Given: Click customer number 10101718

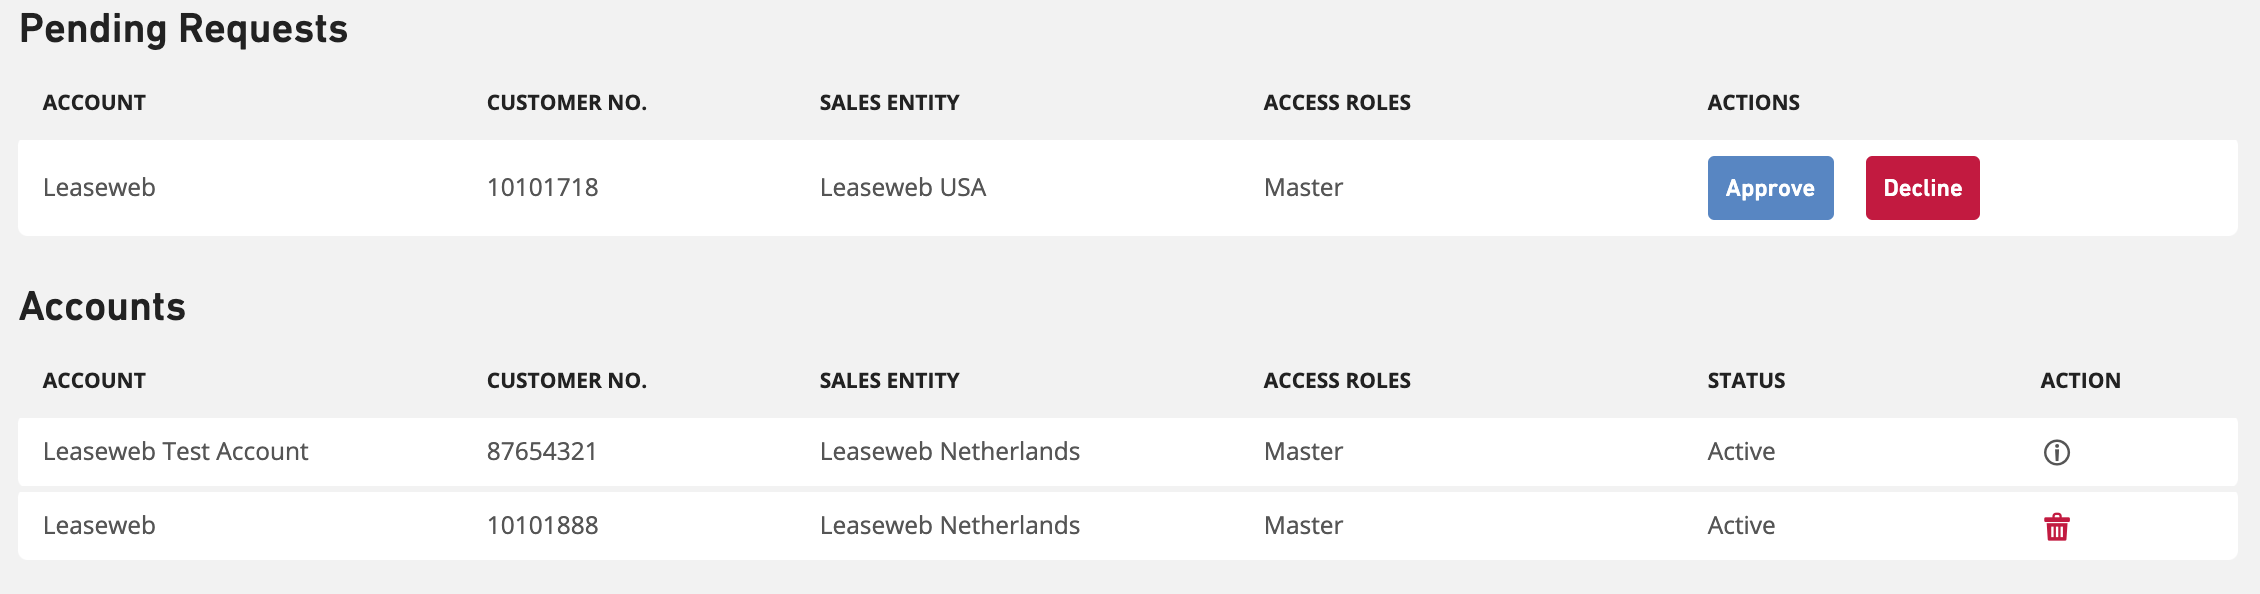Looking at the screenshot, I should coord(542,187).
